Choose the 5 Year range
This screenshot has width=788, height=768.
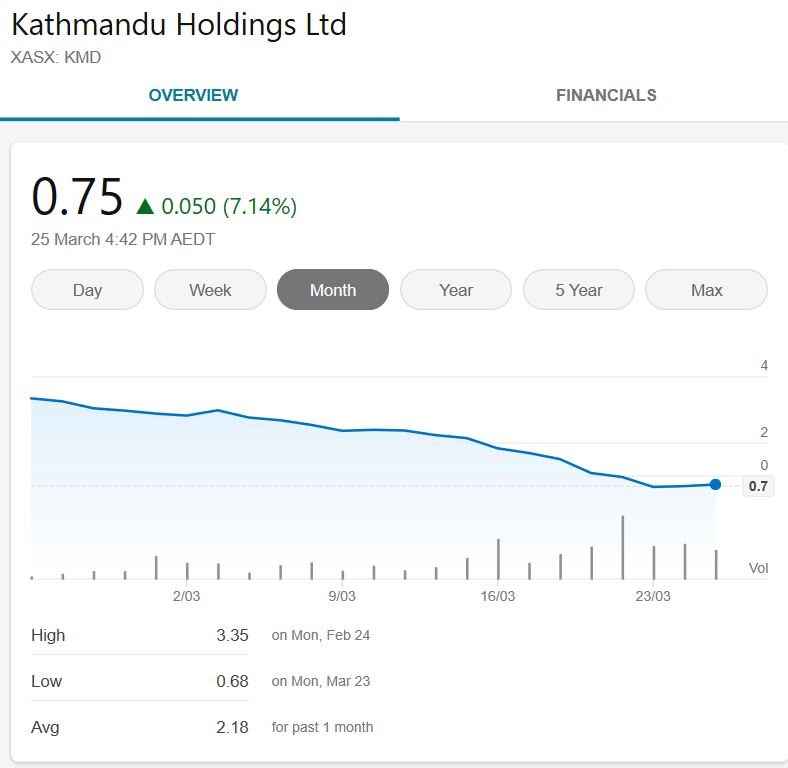(579, 290)
